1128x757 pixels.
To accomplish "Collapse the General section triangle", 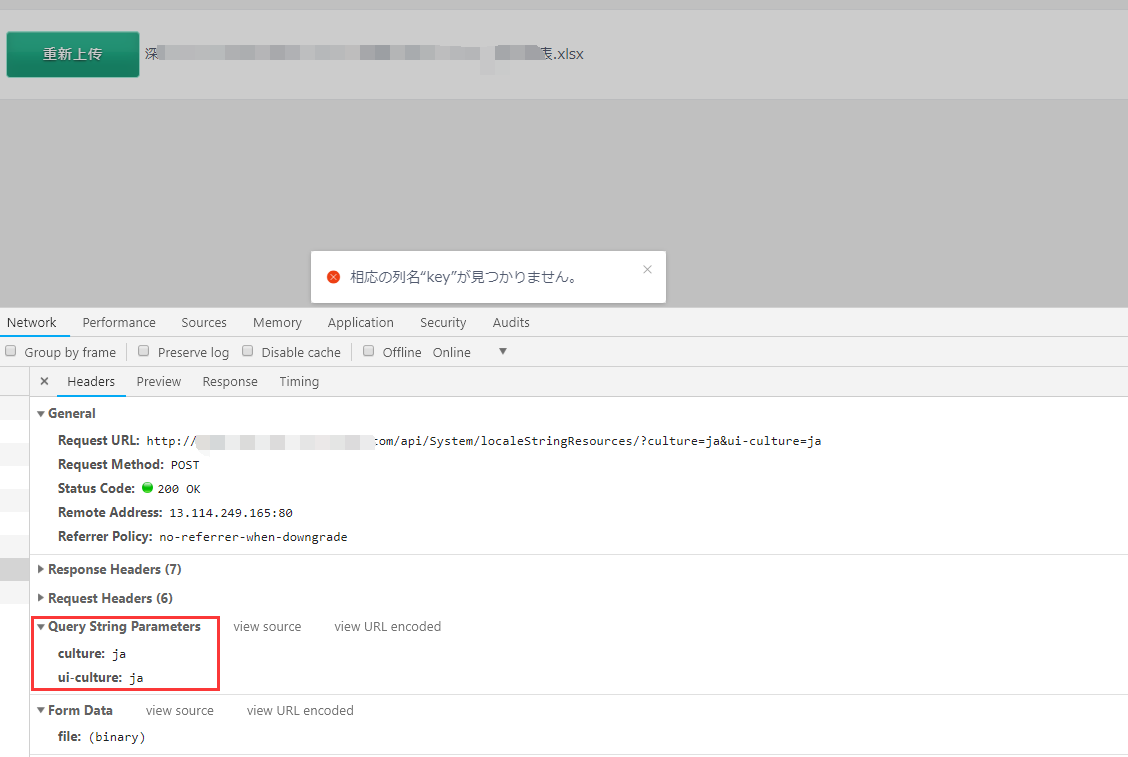I will click(40, 413).
